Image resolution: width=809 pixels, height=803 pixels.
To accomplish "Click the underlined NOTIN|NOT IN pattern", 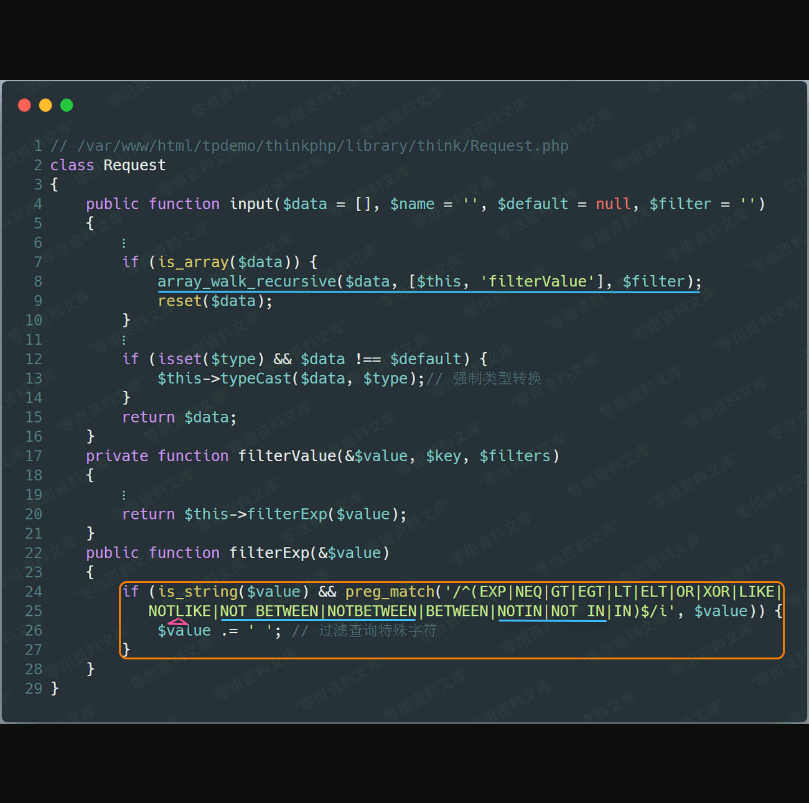I will click(552, 611).
